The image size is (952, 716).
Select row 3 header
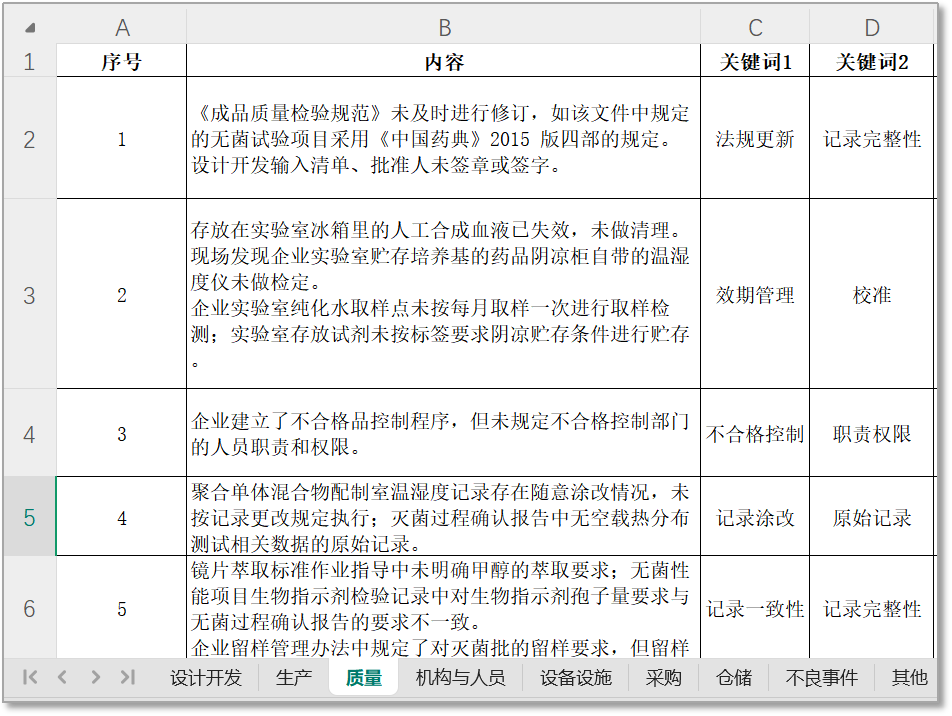pyautogui.click(x=29, y=295)
